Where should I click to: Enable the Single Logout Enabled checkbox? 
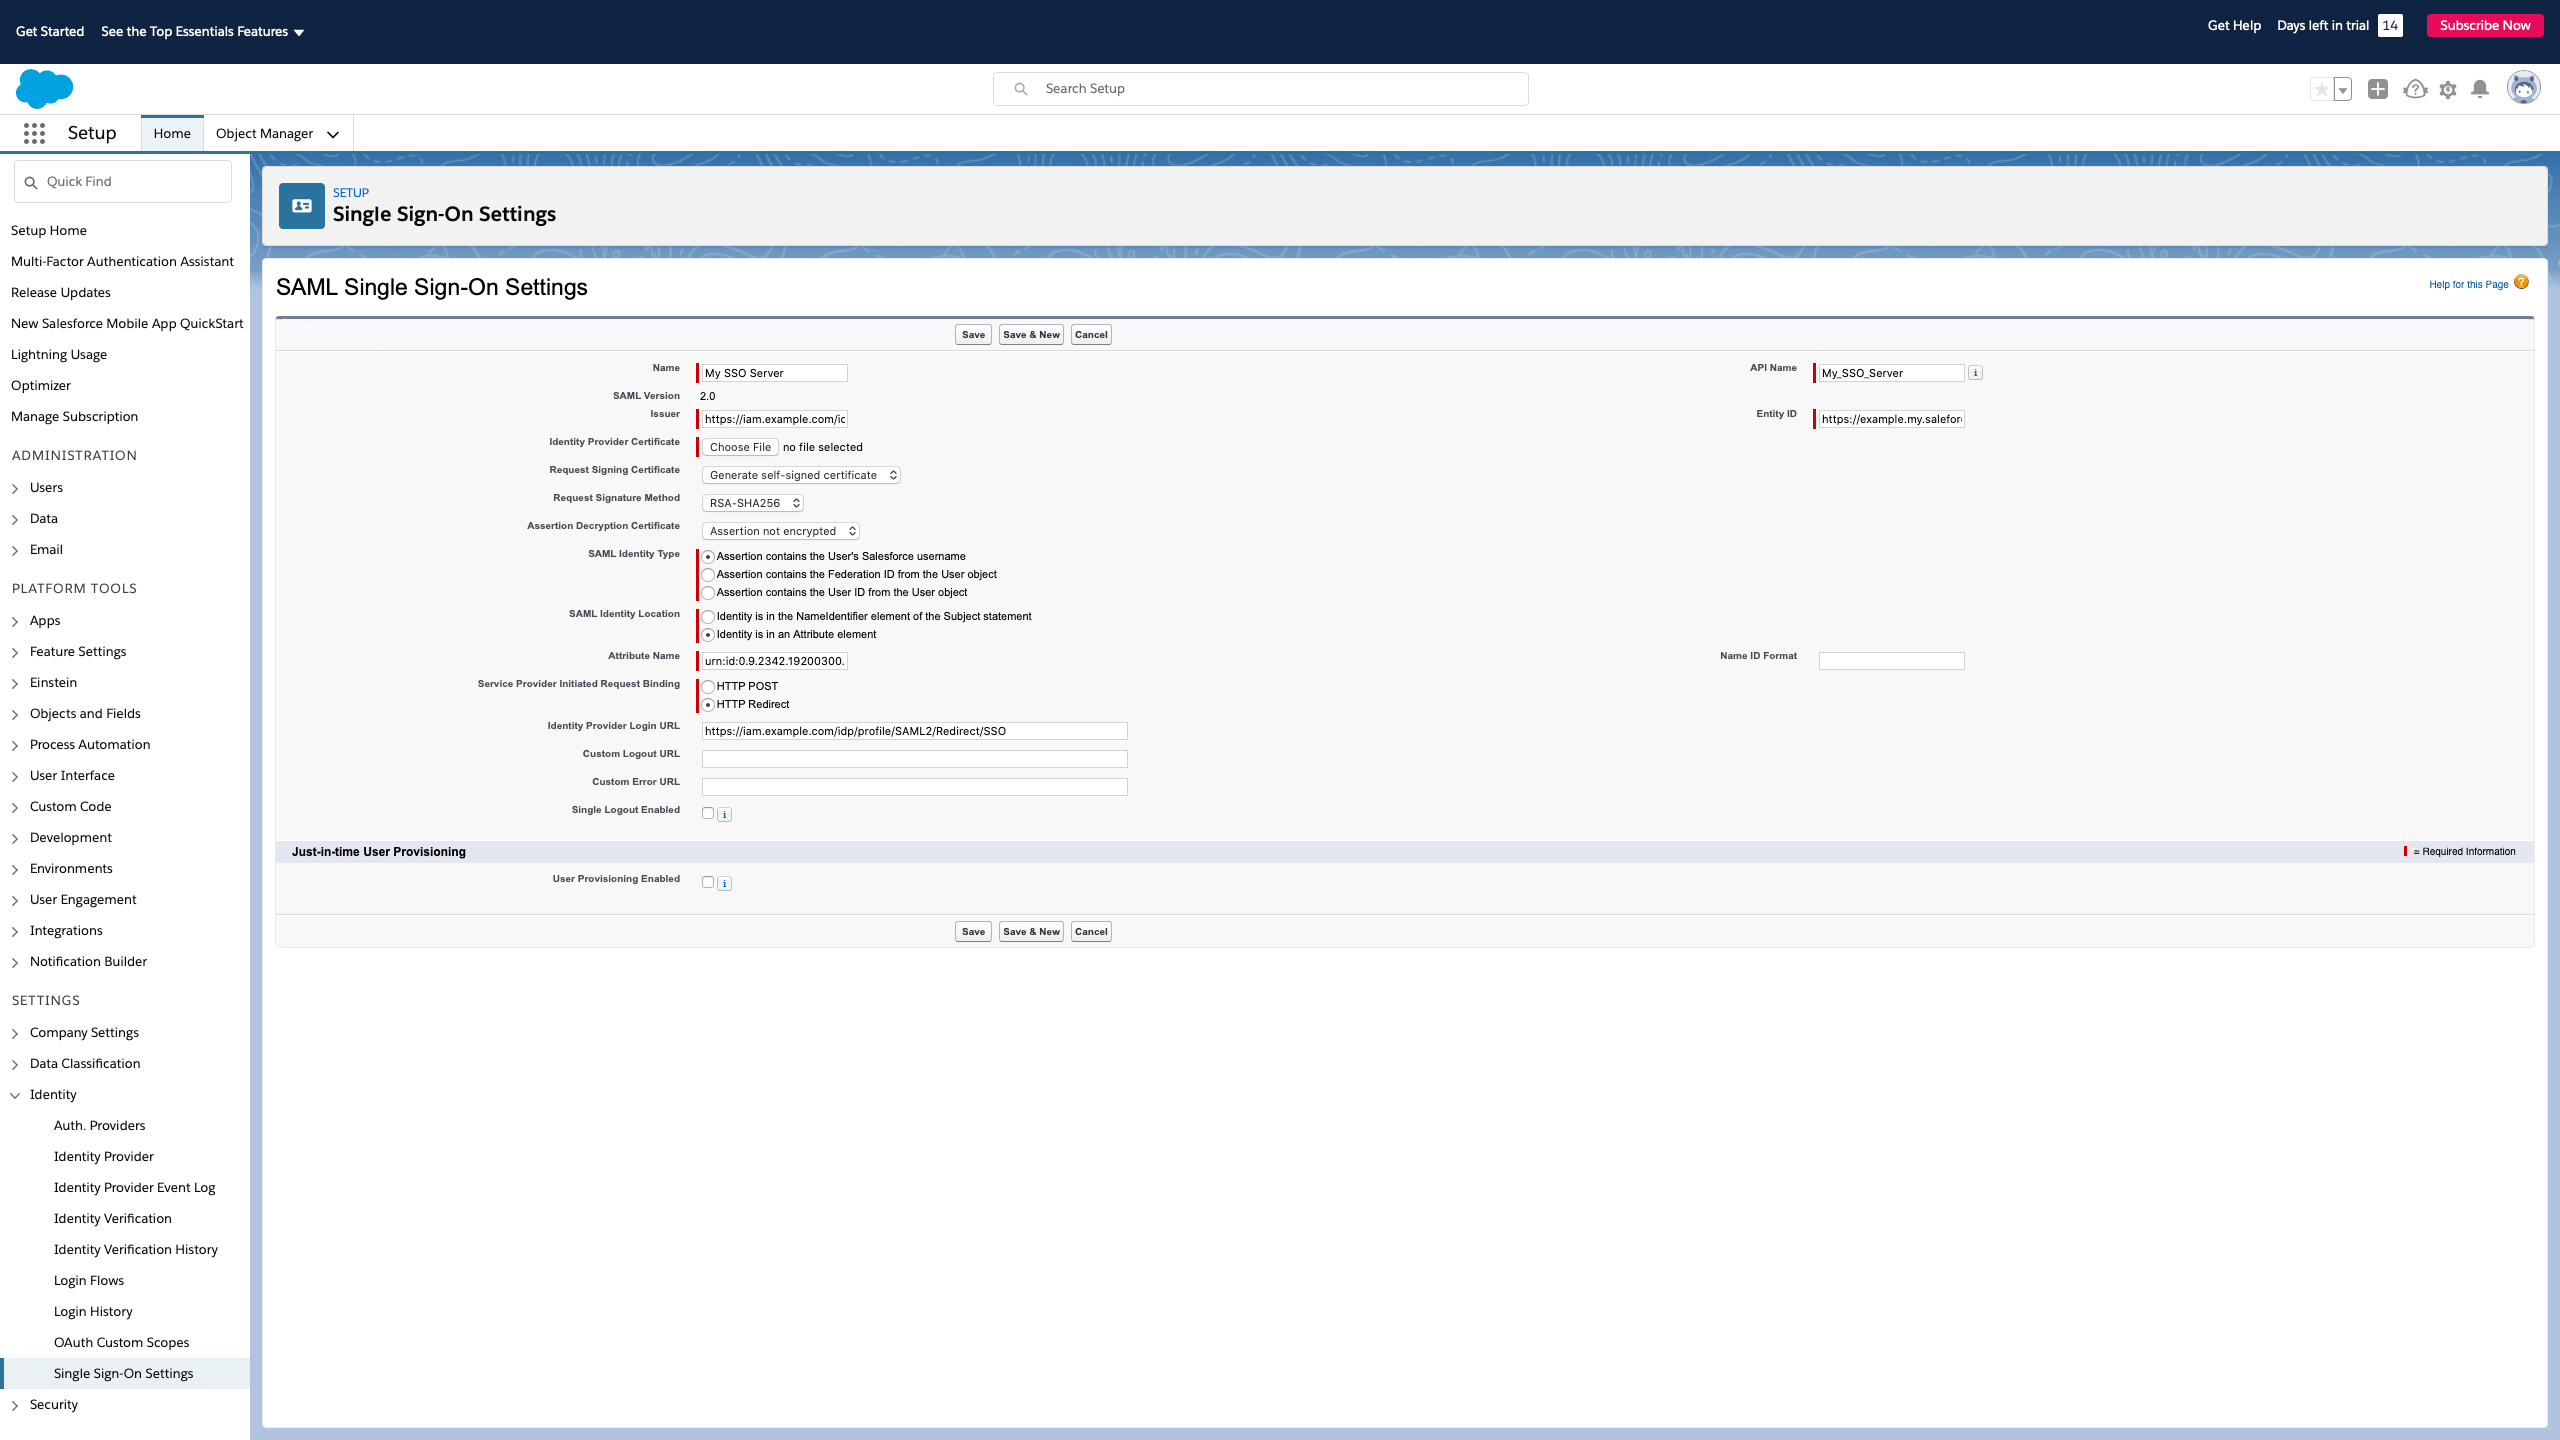708,813
